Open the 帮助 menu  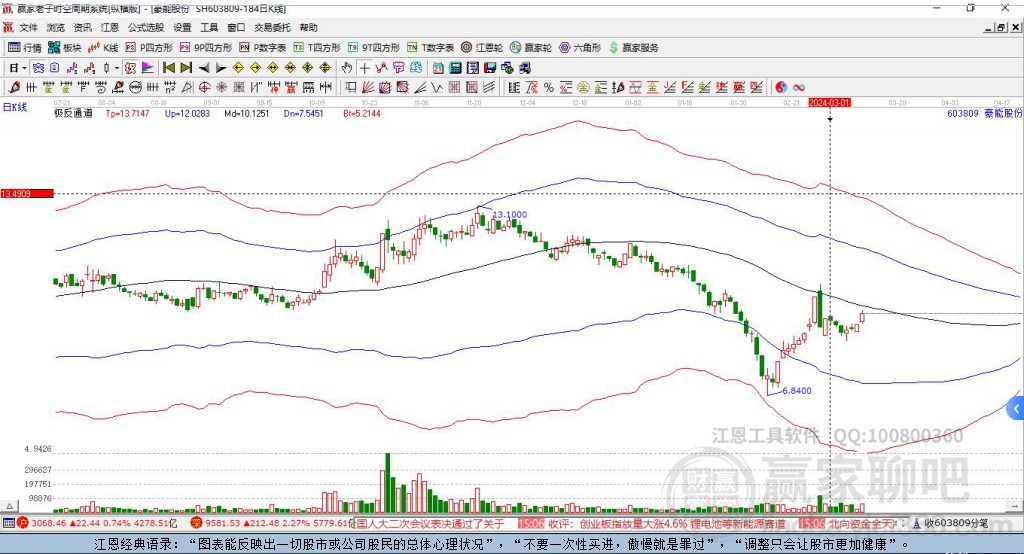(x=308, y=27)
